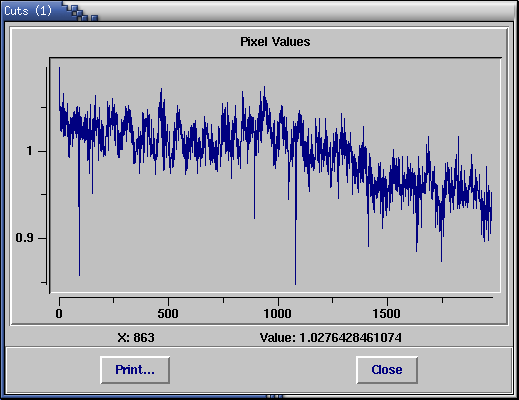Click the checkered title bar decoration icon
Screen dimensions: 519x400
(81, 12)
